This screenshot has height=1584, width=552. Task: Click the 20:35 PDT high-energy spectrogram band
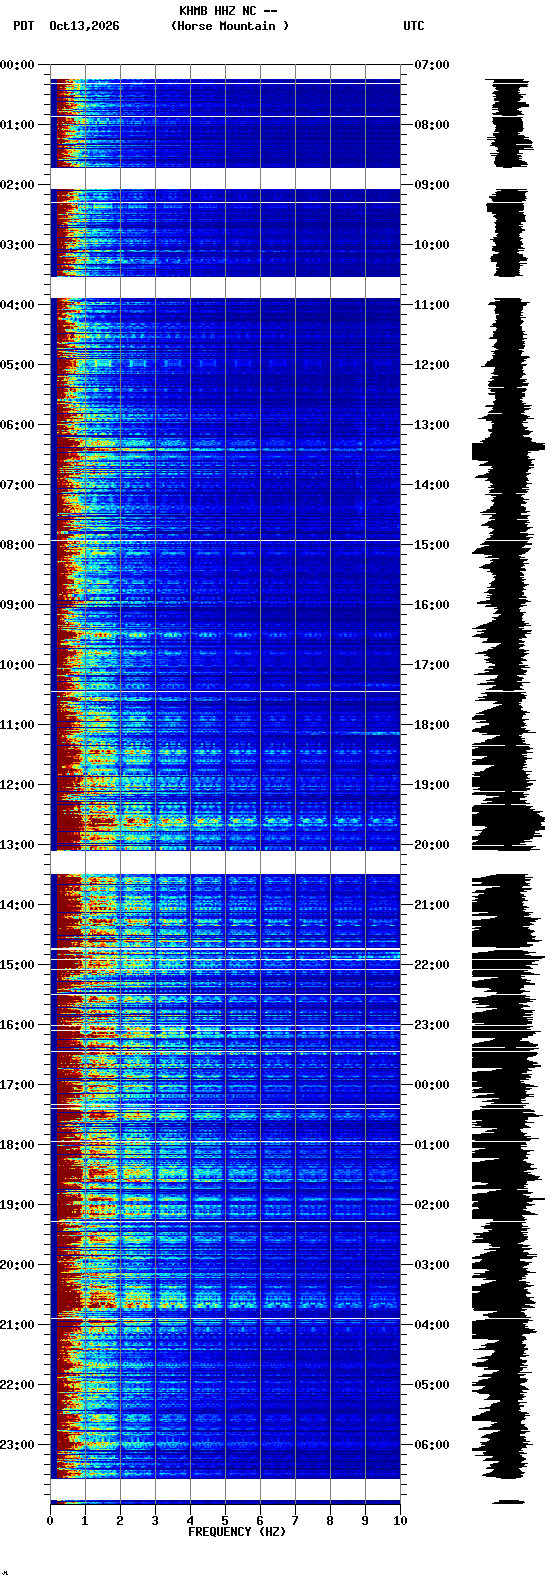(x=225, y=1299)
